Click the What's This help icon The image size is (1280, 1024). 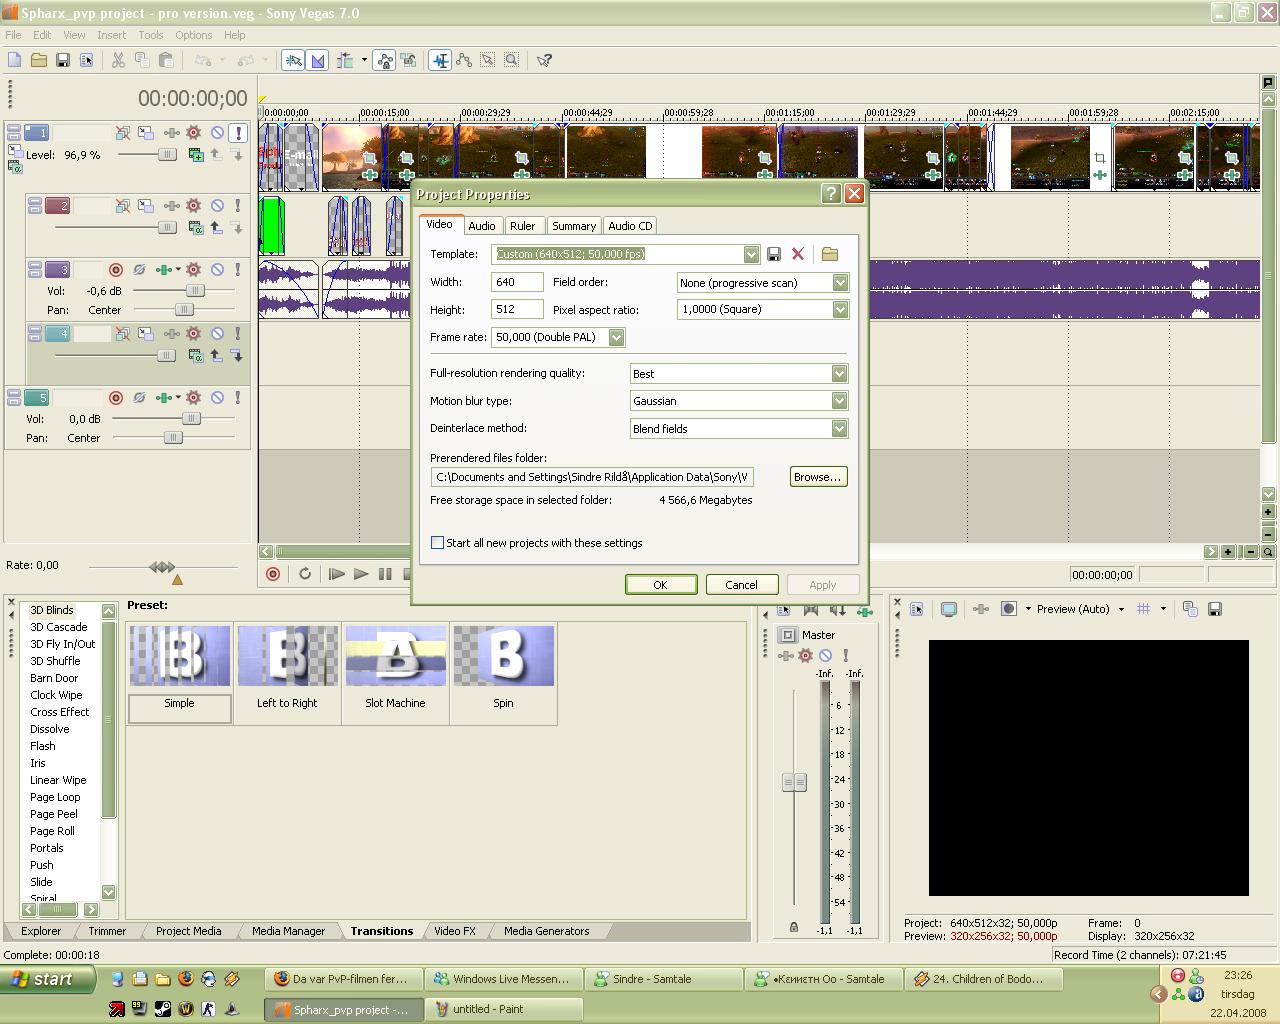(544, 60)
